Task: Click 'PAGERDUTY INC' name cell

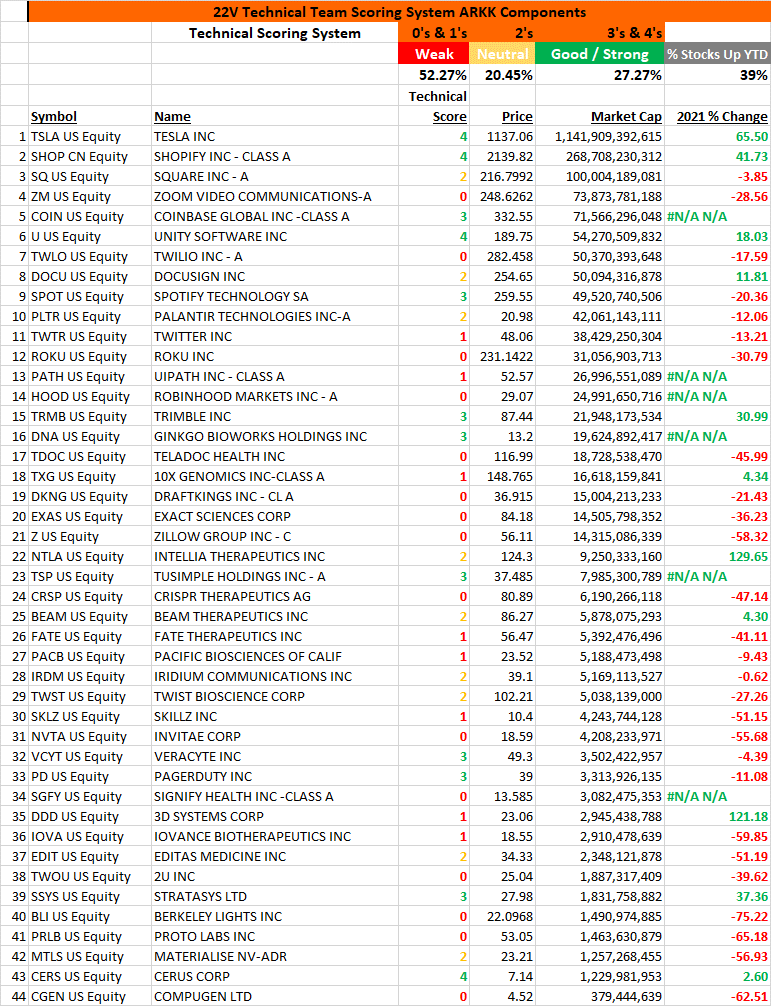Action: [275, 776]
